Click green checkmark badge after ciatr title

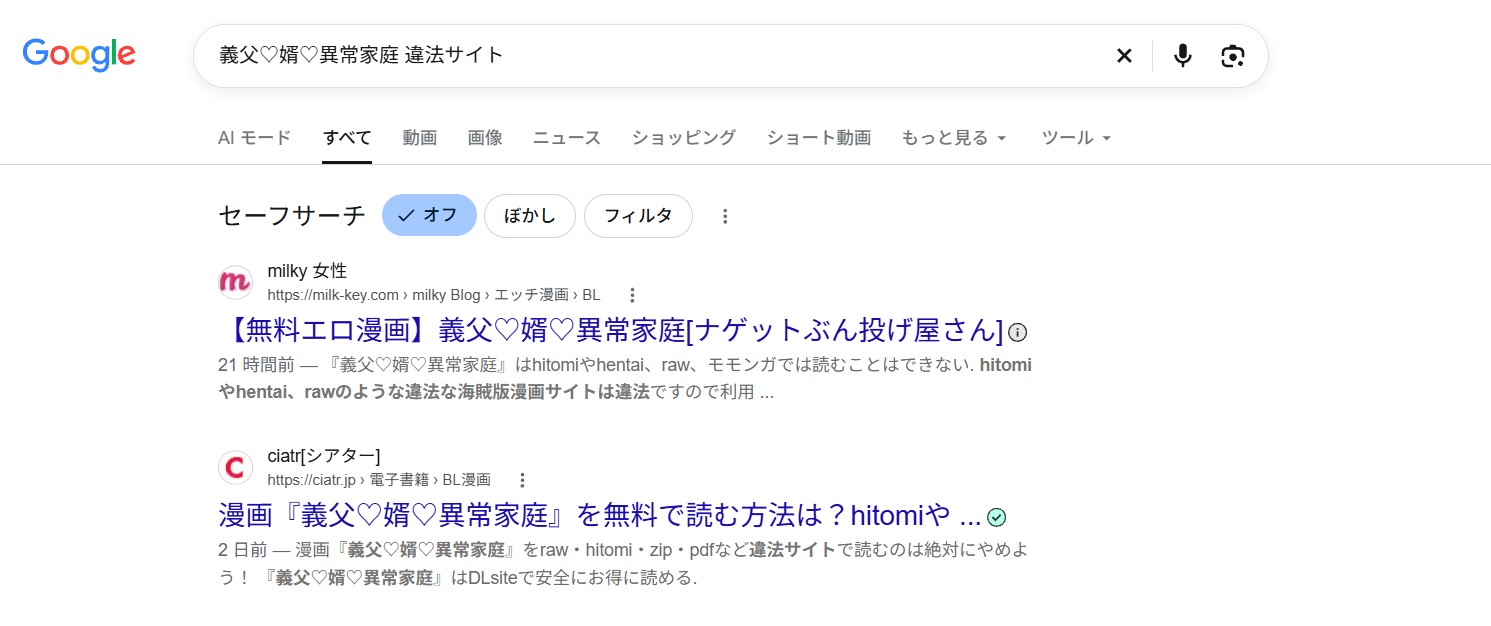(997, 517)
